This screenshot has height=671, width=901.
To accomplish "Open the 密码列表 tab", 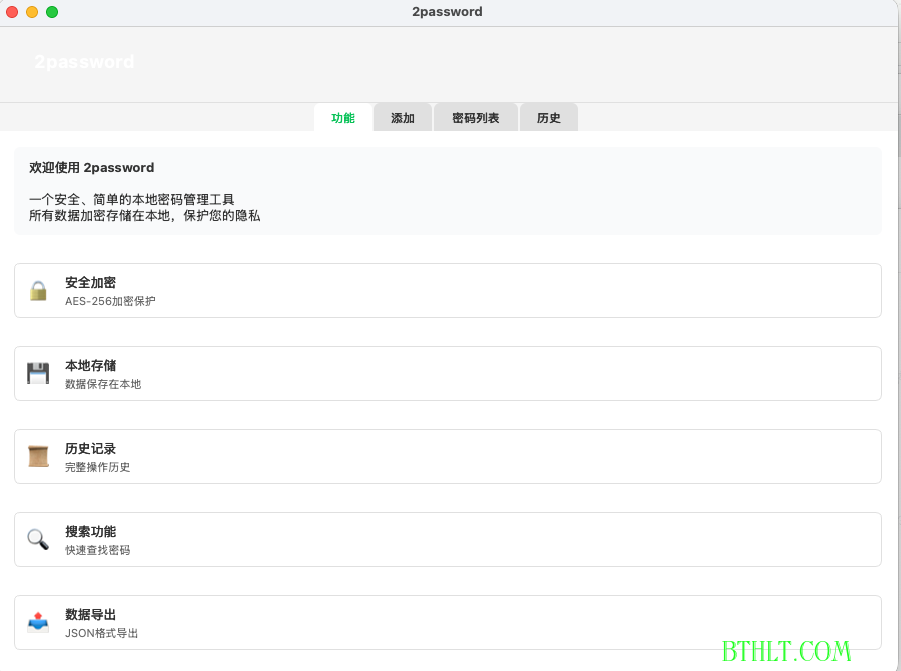I will (475, 117).
